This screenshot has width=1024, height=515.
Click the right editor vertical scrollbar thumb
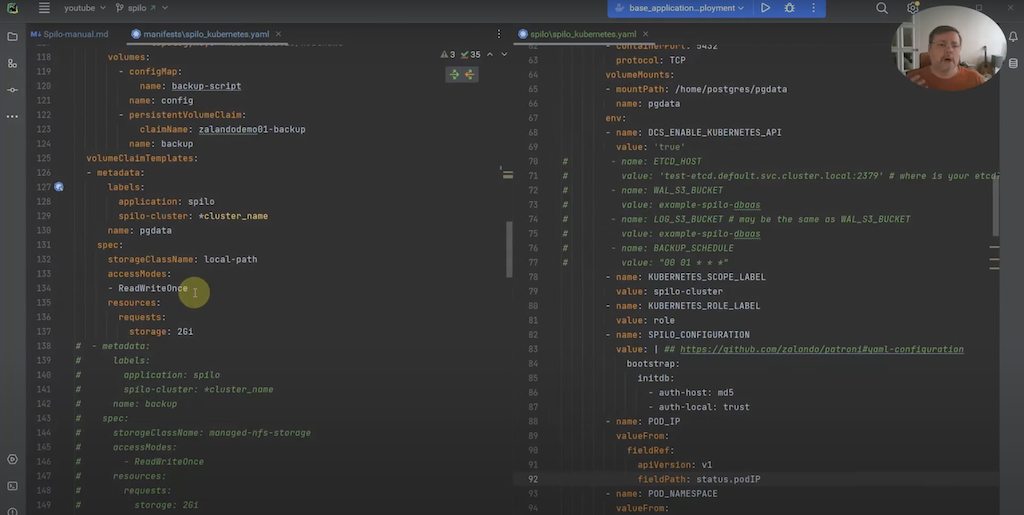996,206
